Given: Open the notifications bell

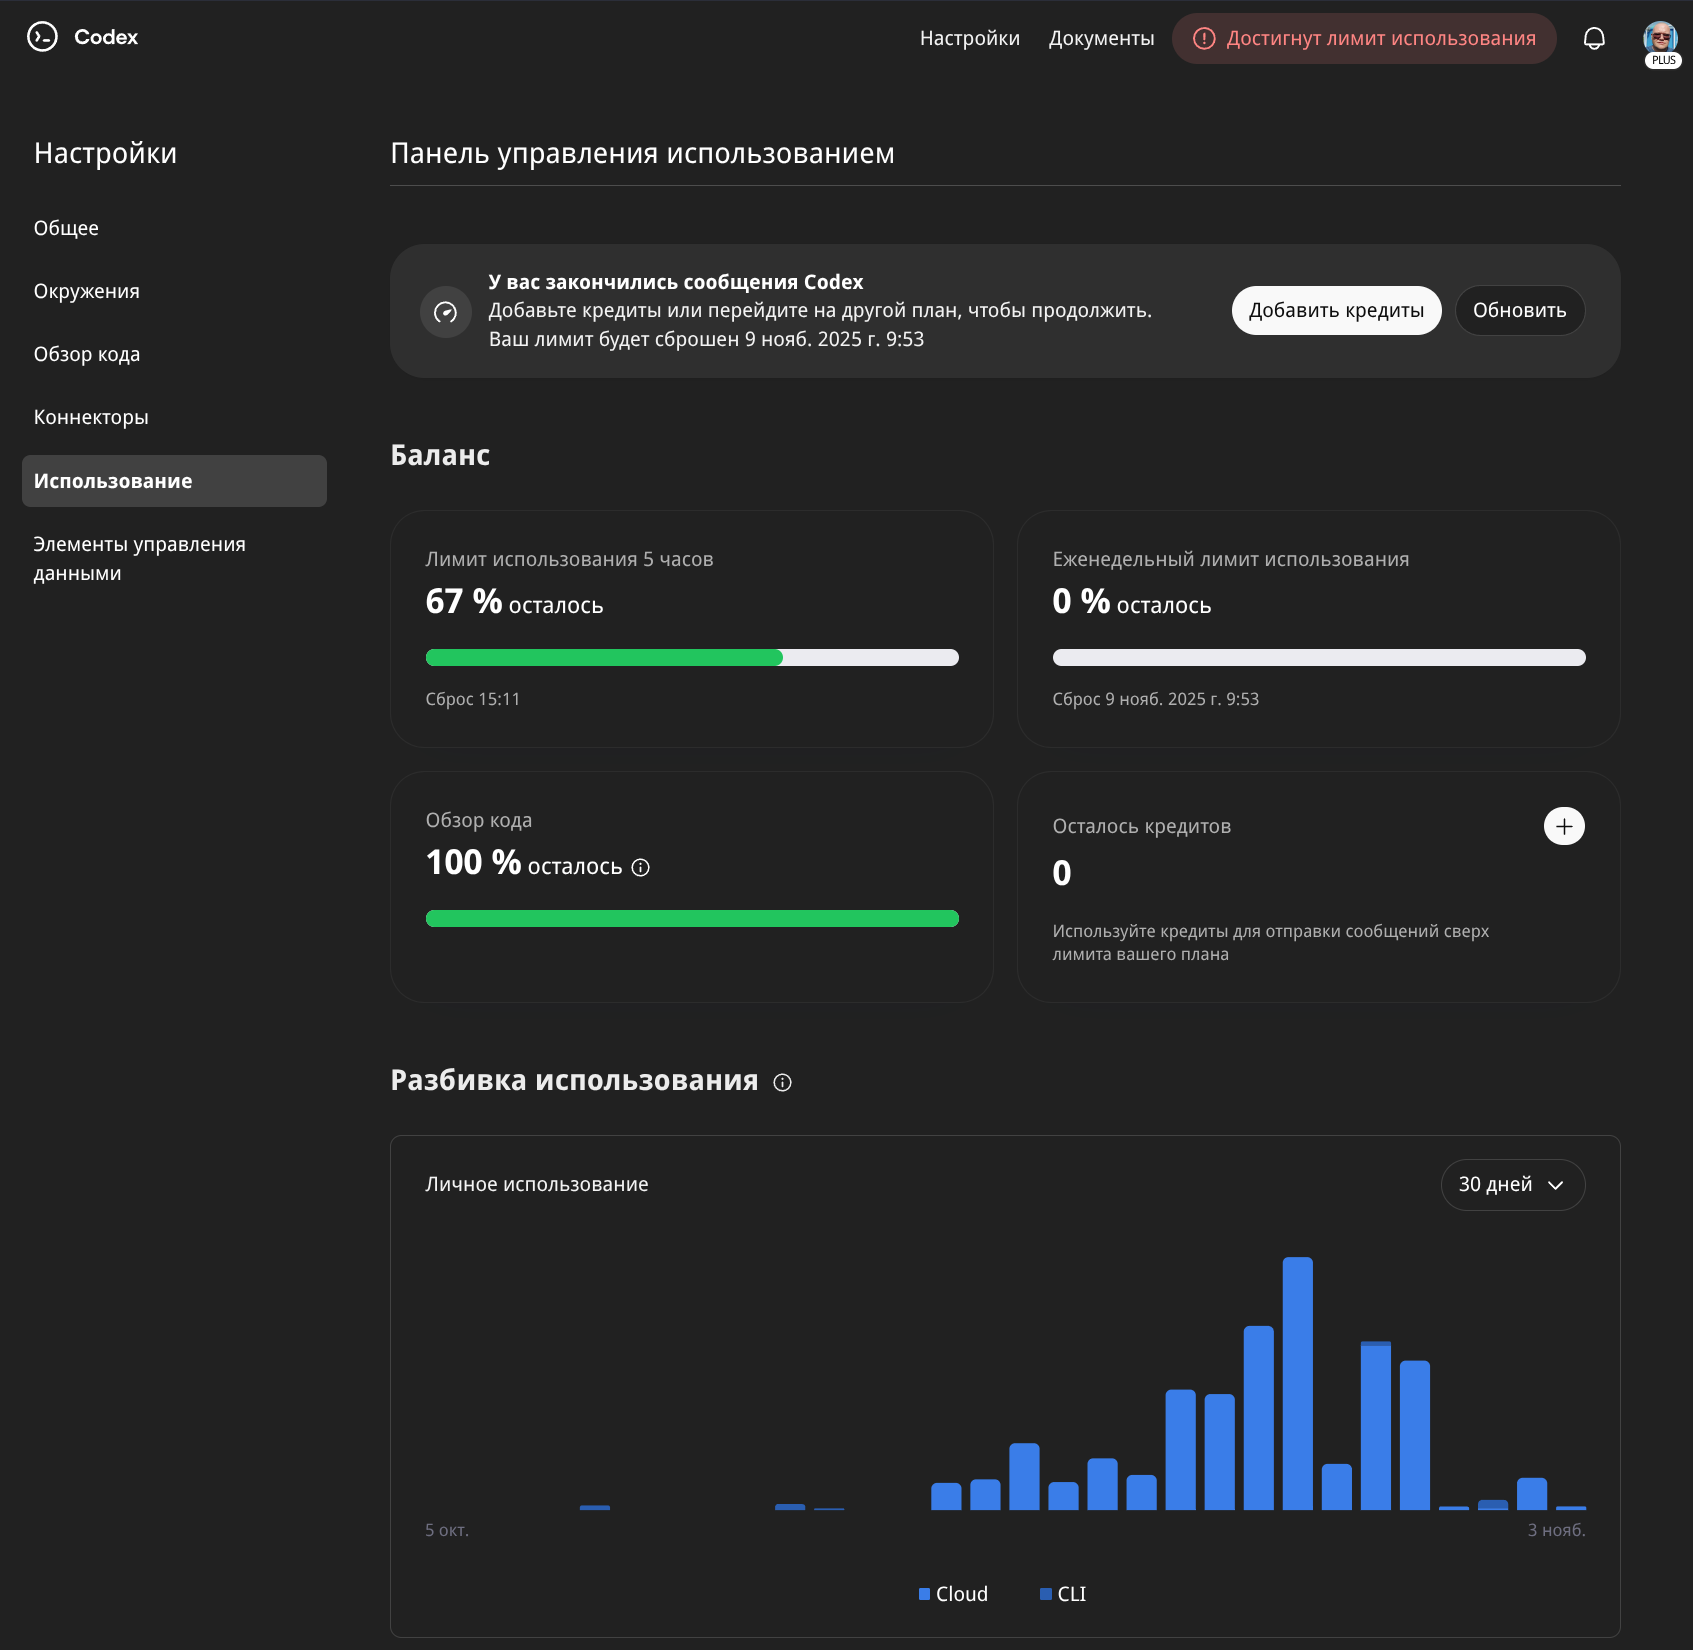Looking at the screenshot, I should [x=1594, y=38].
